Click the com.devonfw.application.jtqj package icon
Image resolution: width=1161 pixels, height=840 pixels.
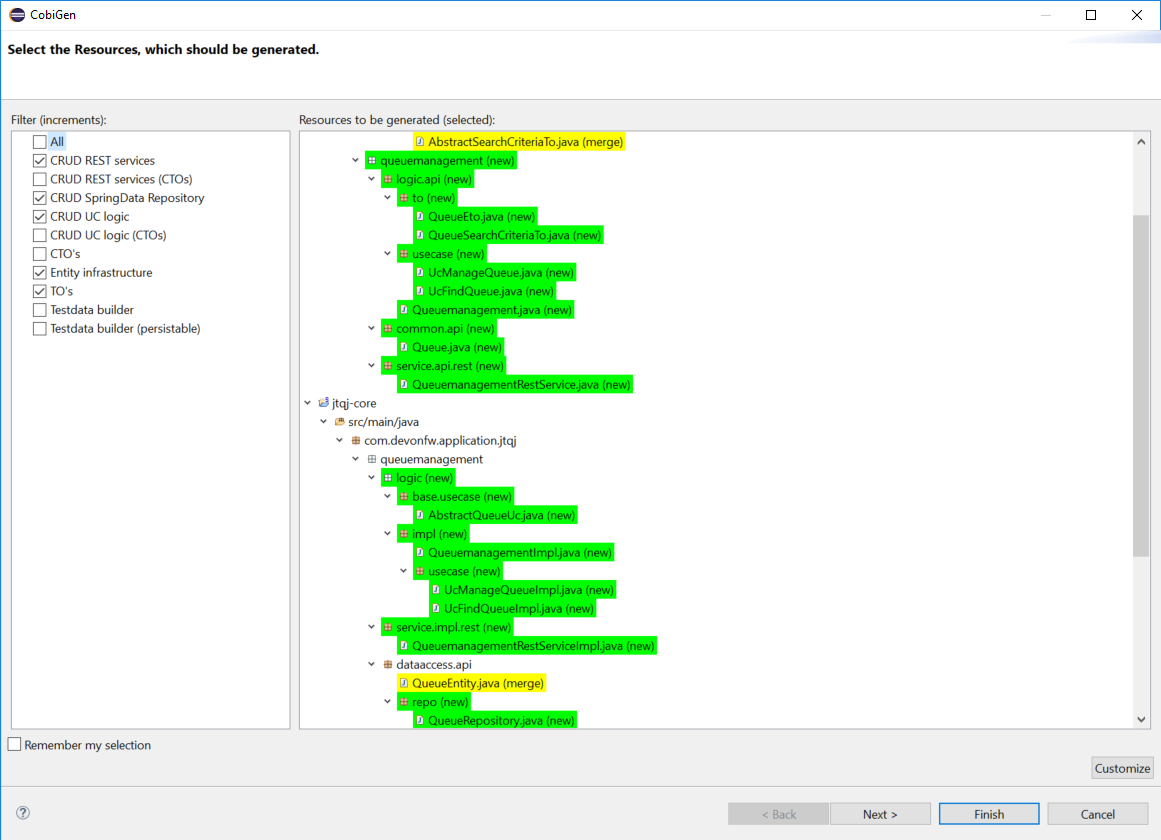pos(356,441)
